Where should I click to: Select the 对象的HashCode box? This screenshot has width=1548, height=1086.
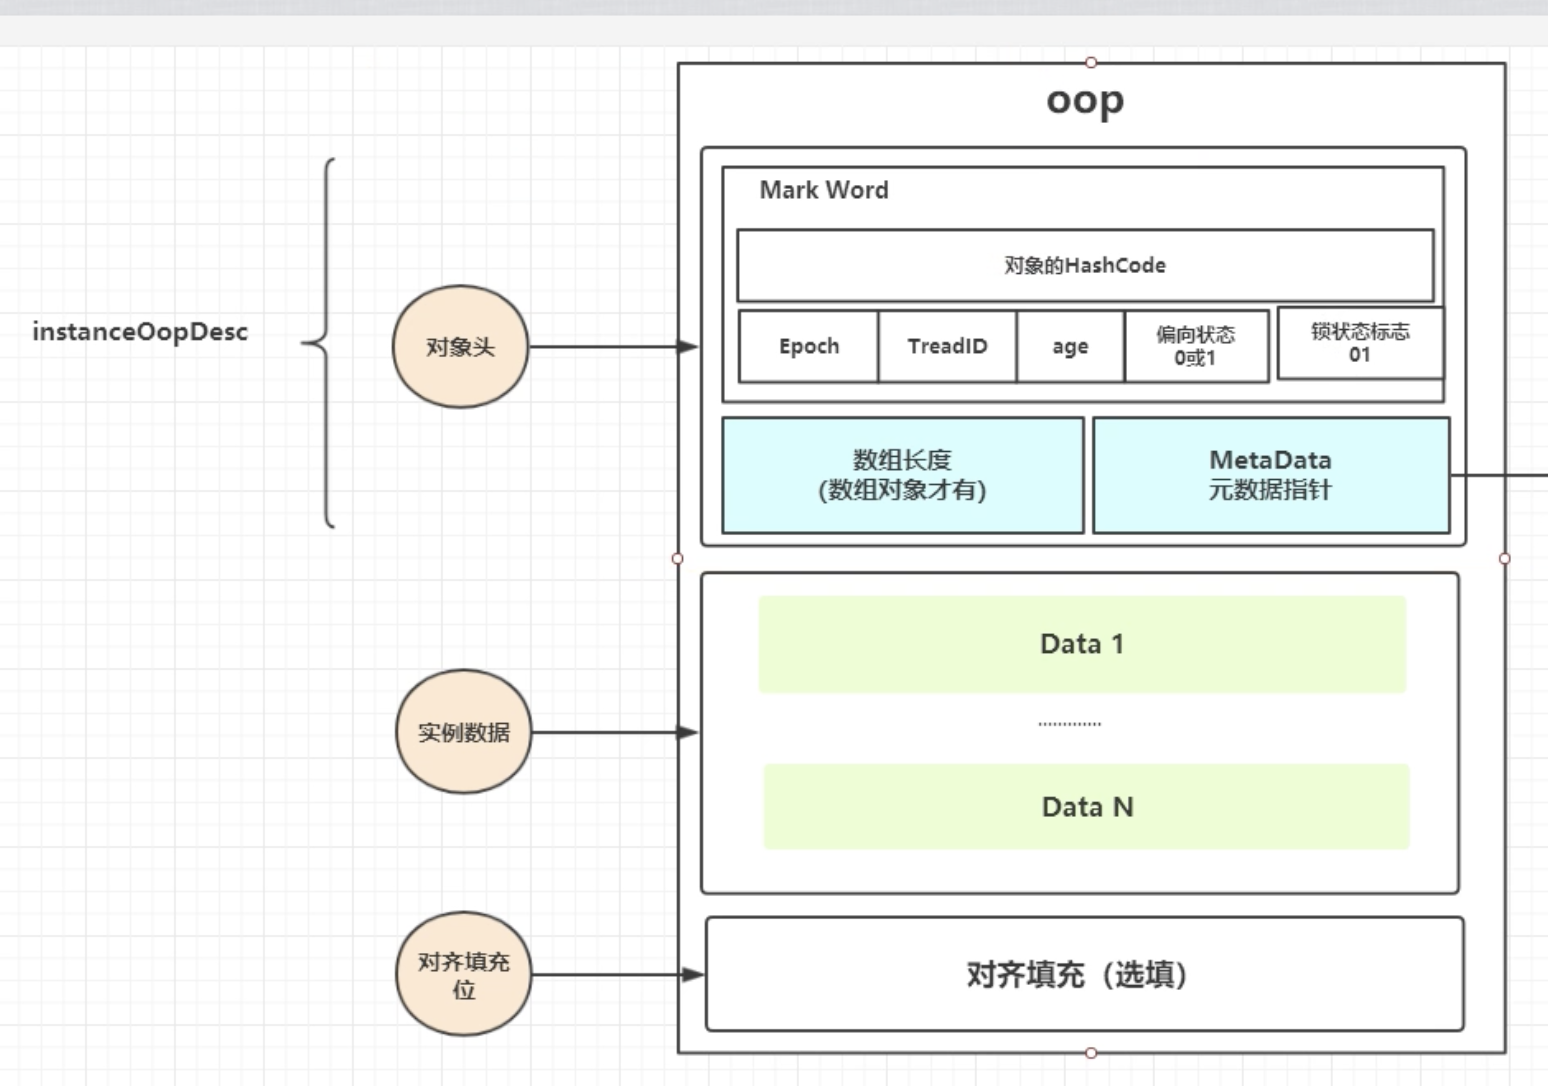click(1085, 266)
